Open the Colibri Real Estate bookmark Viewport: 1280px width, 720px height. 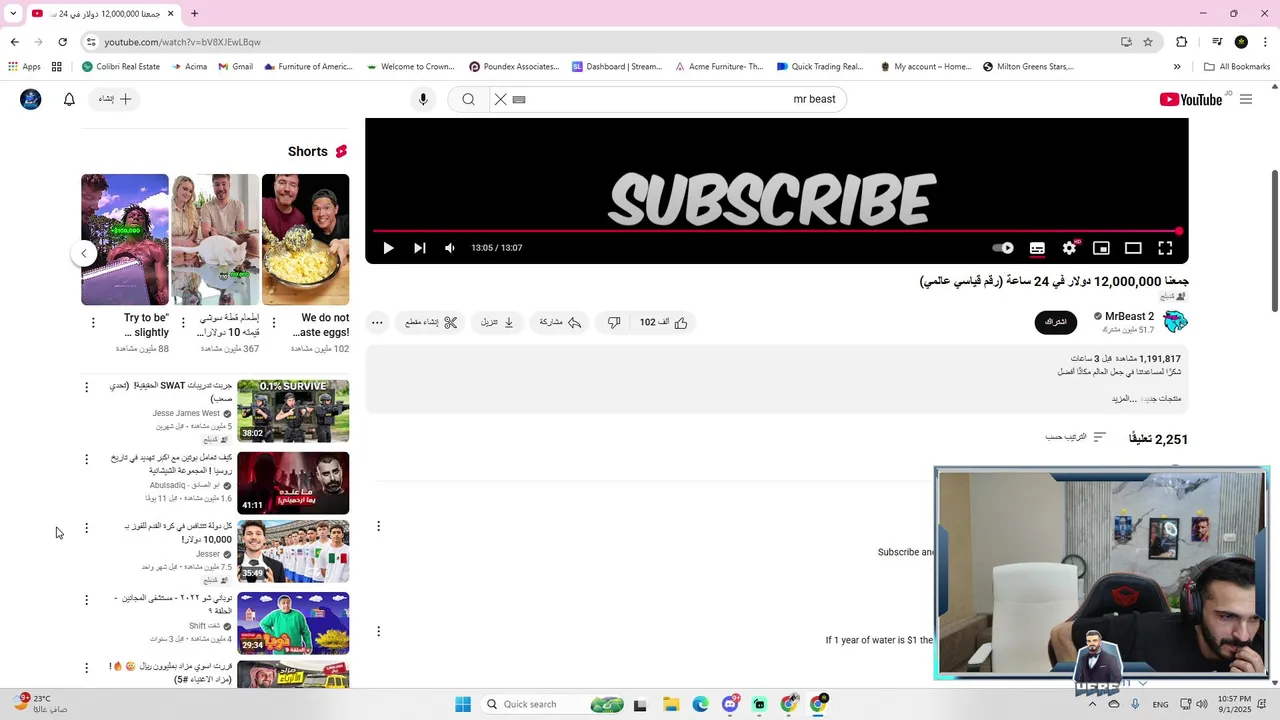point(121,67)
